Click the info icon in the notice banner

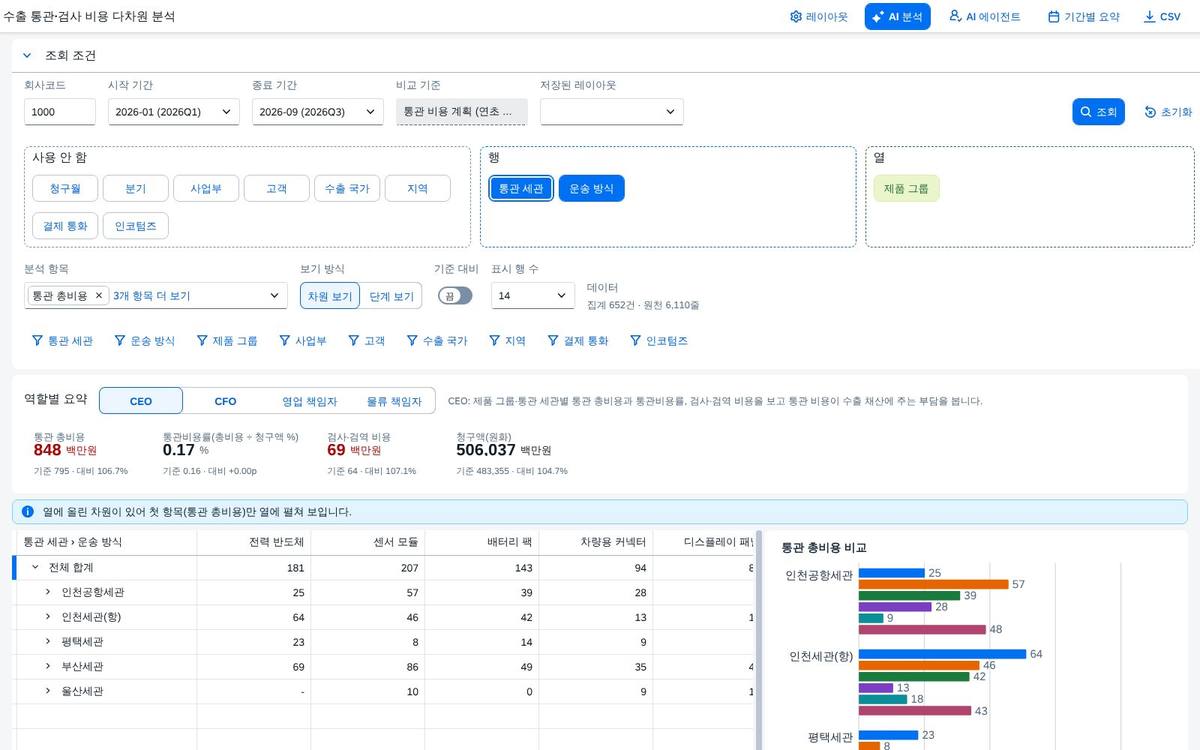click(28, 511)
